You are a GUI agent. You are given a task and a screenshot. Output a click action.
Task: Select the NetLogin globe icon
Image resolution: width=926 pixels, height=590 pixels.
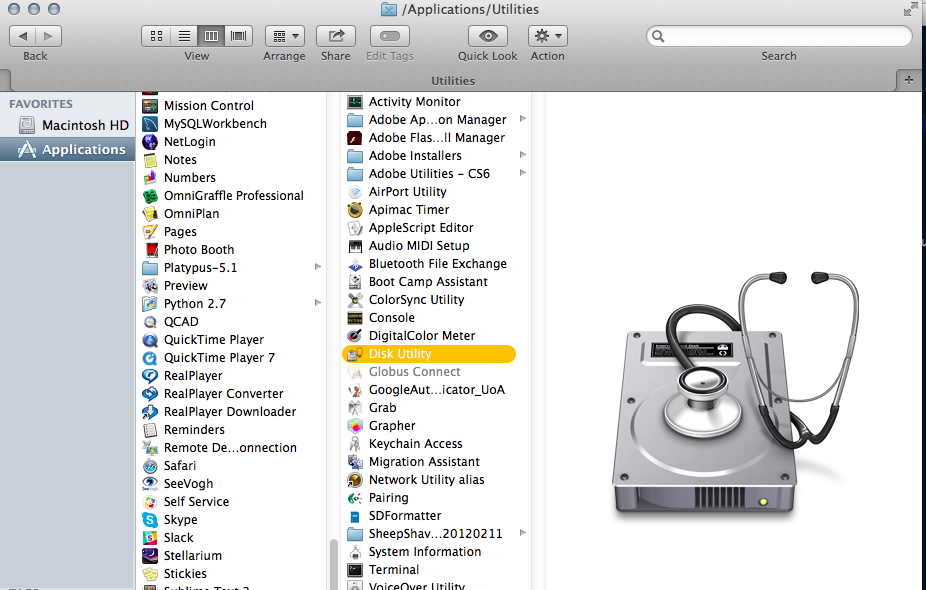pyautogui.click(x=150, y=142)
